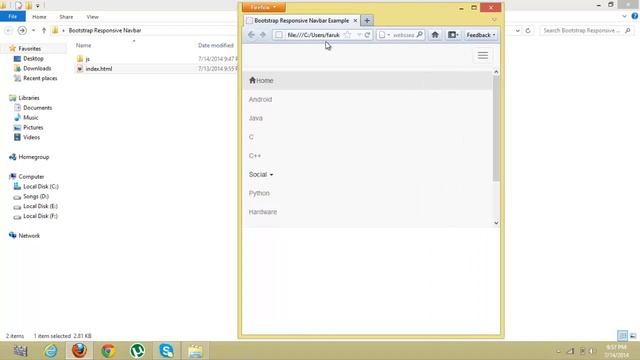The image size is (640, 360).
Task: Click the search magnifier in Firefox
Action: click(419, 35)
